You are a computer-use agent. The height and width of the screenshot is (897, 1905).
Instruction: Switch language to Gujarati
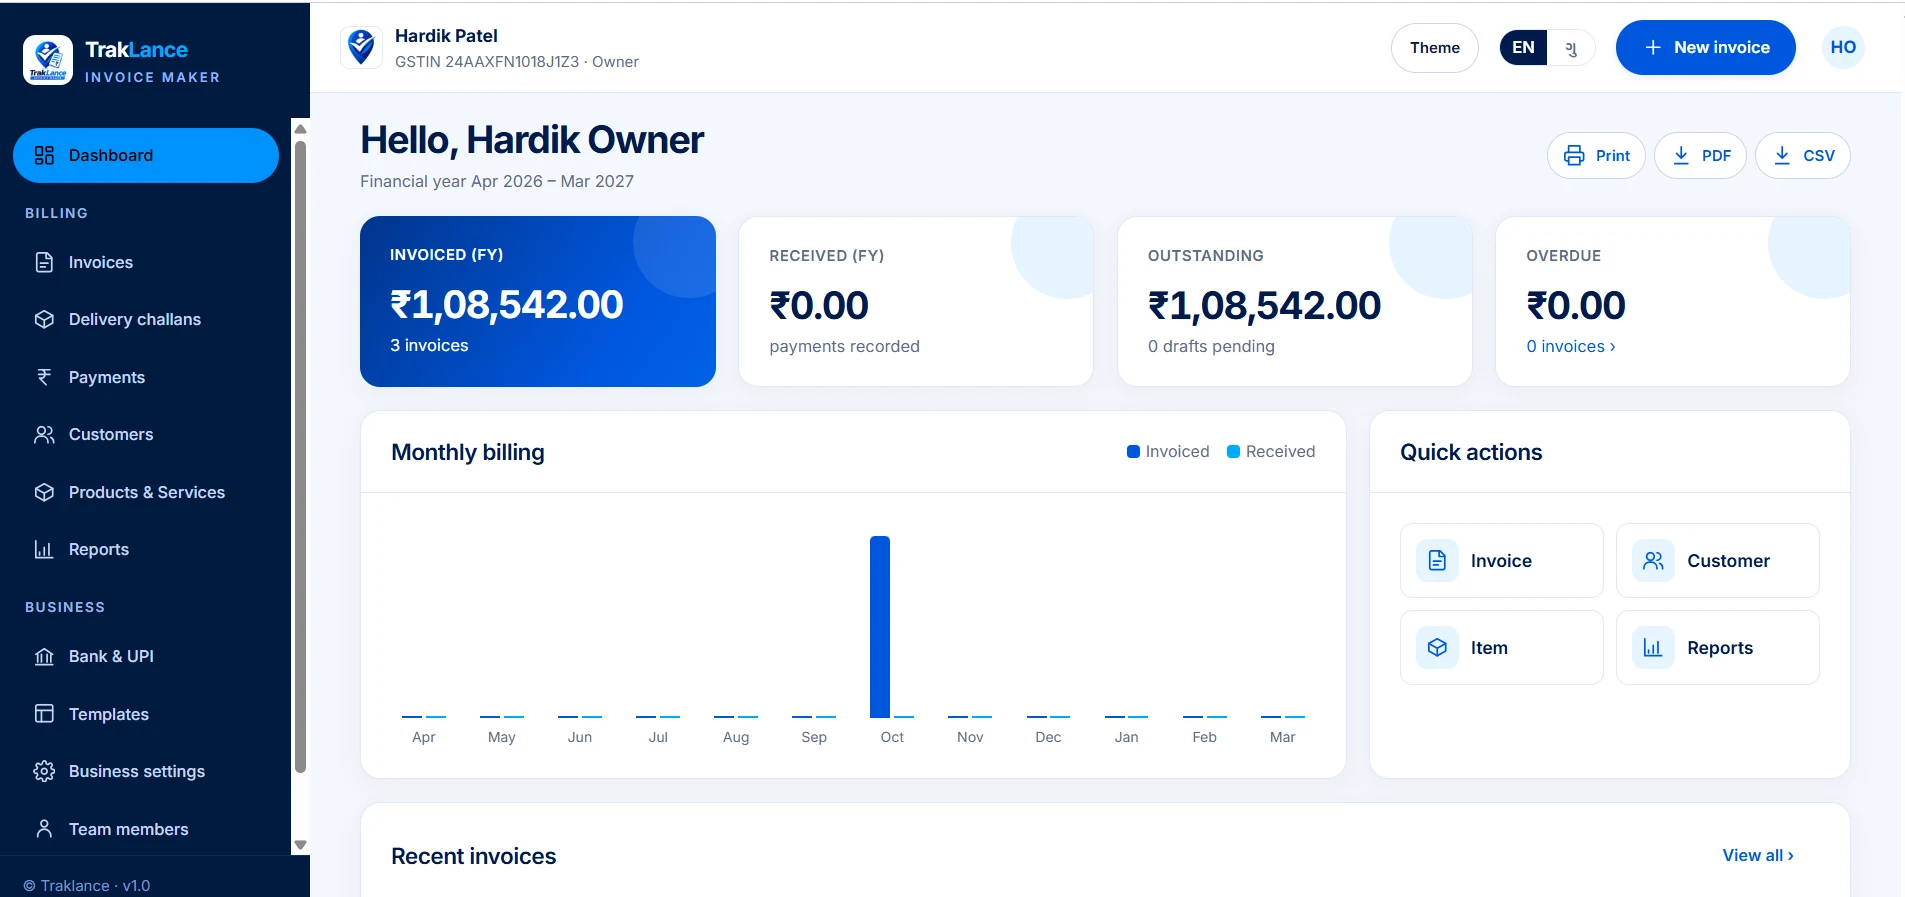point(1571,48)
